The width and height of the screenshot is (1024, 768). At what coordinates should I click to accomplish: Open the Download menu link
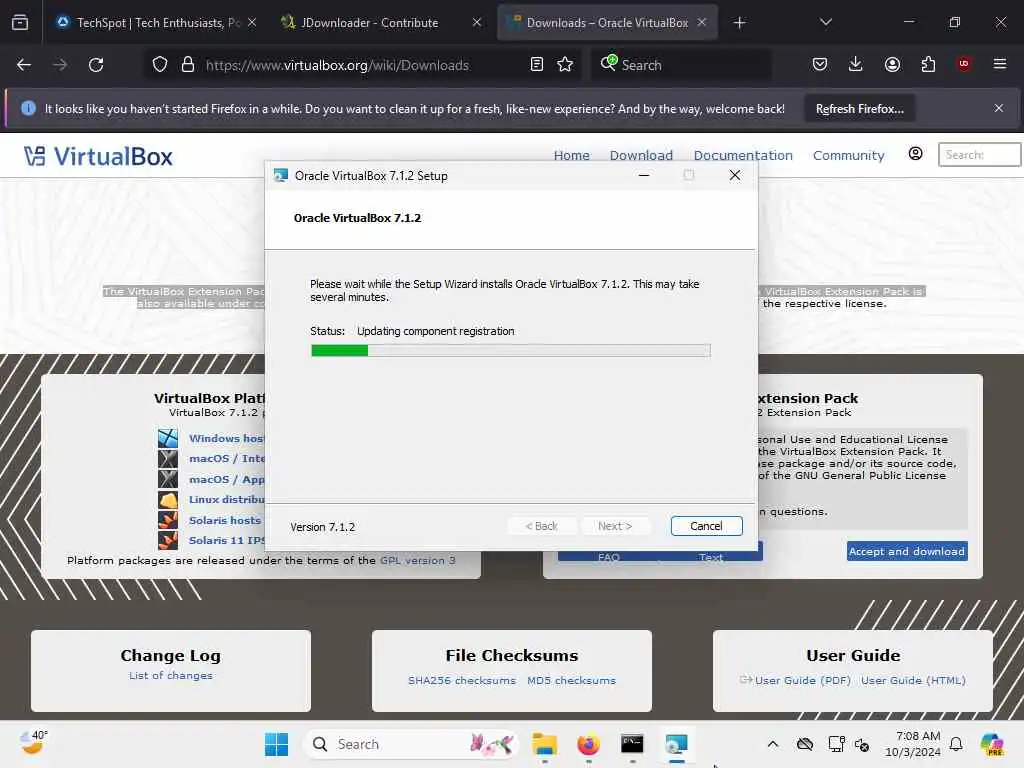(x=641, y=155)
